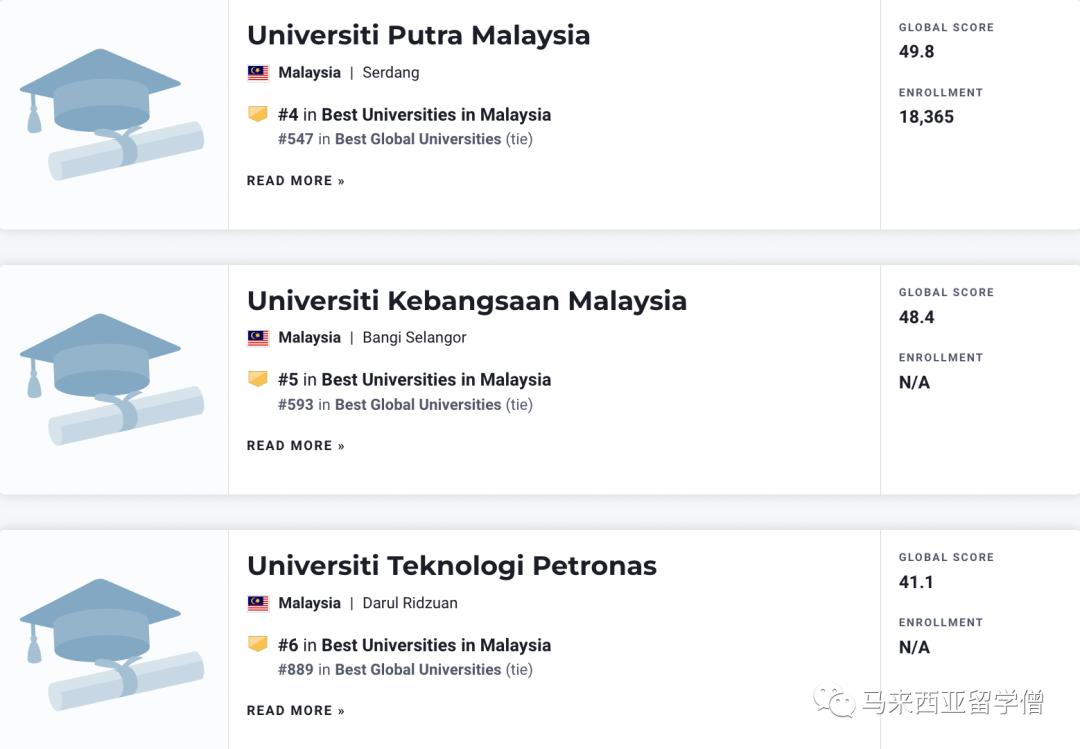Open the Universiti Putra Malaysia title link
The height and width of the screenshot is (749, 1080).
tap(418, 35)
